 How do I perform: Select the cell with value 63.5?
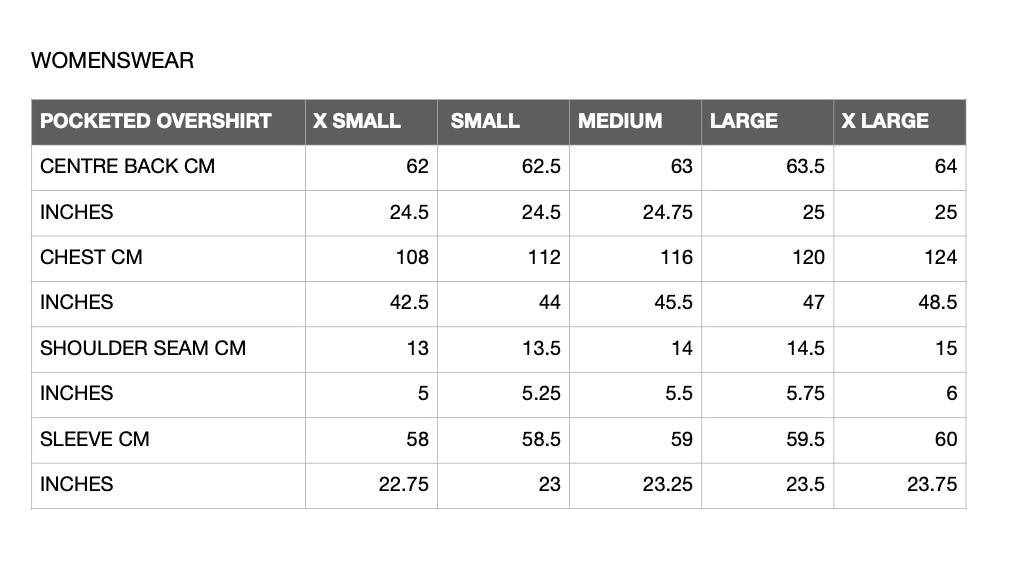(767, 168)
